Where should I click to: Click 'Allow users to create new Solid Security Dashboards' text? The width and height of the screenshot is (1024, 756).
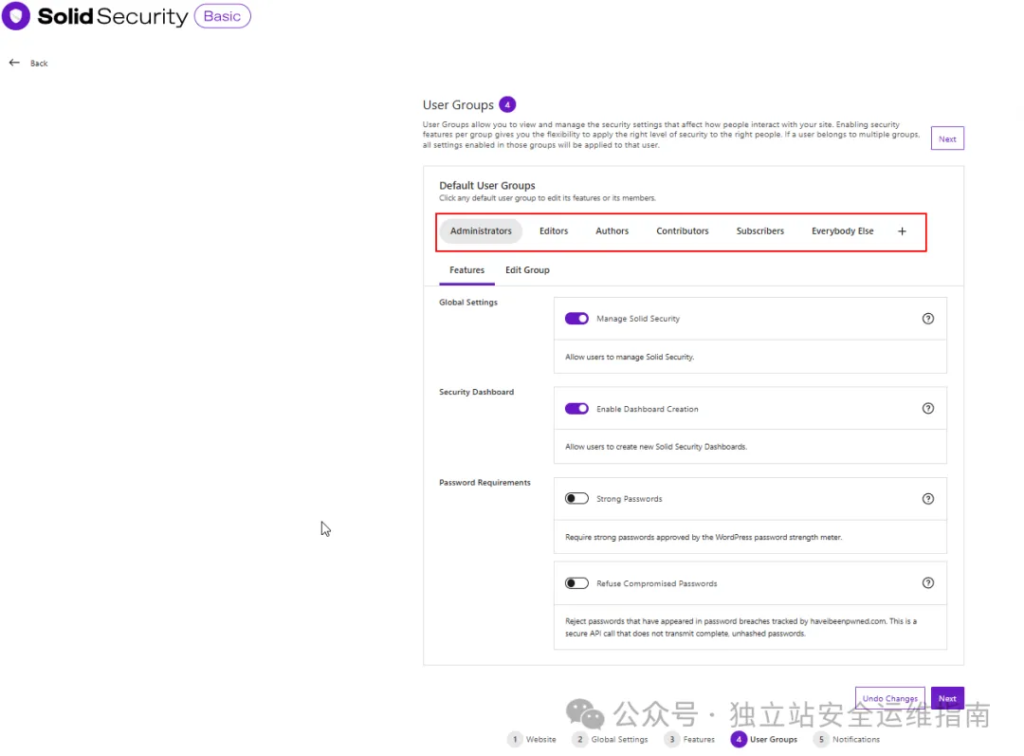pos(656,447)
